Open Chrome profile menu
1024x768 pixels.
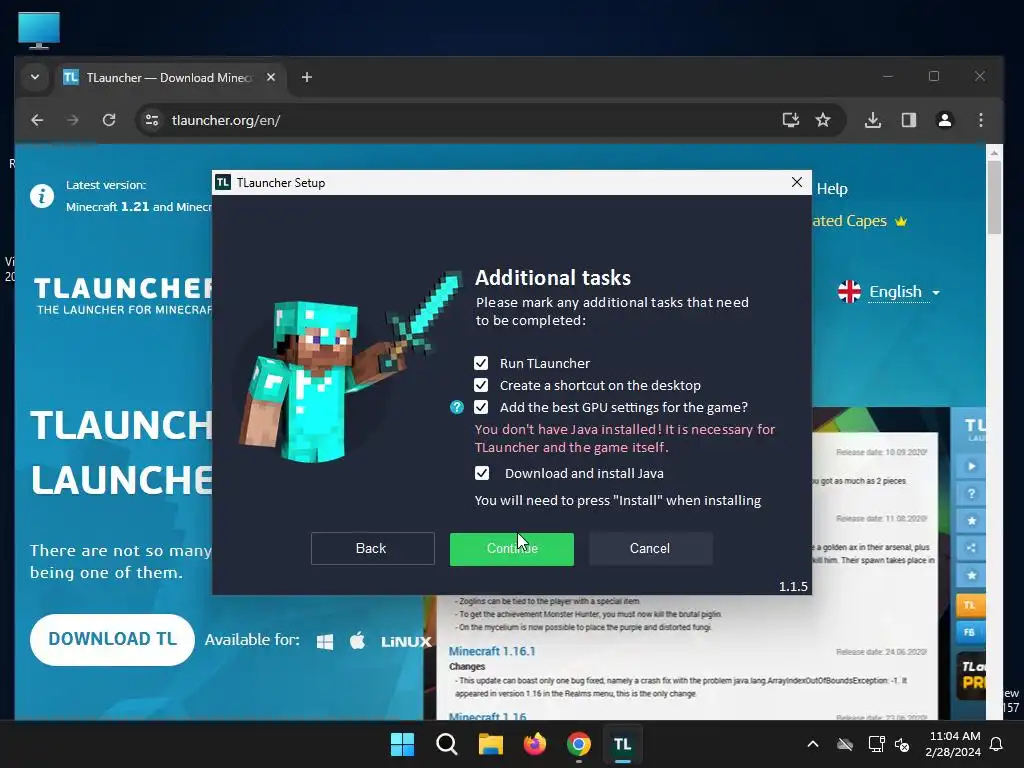pos(945,120)
